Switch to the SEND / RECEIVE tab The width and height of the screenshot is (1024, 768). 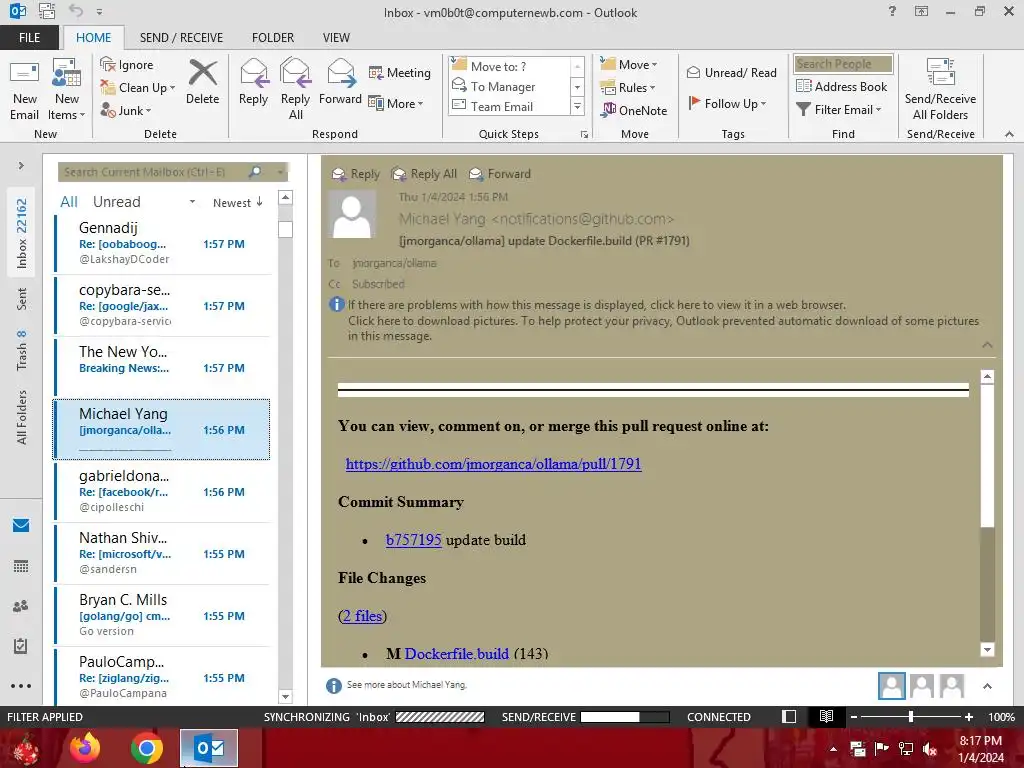pos(181,37)
